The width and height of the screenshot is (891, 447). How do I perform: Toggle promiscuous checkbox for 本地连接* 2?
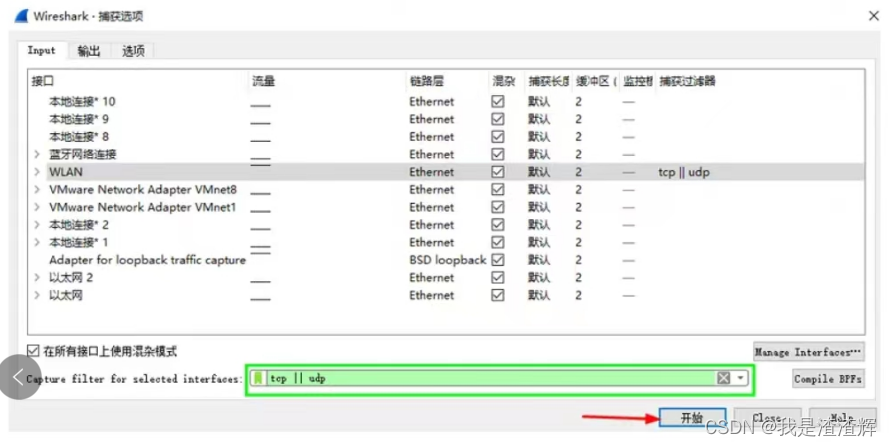[498, 225]
